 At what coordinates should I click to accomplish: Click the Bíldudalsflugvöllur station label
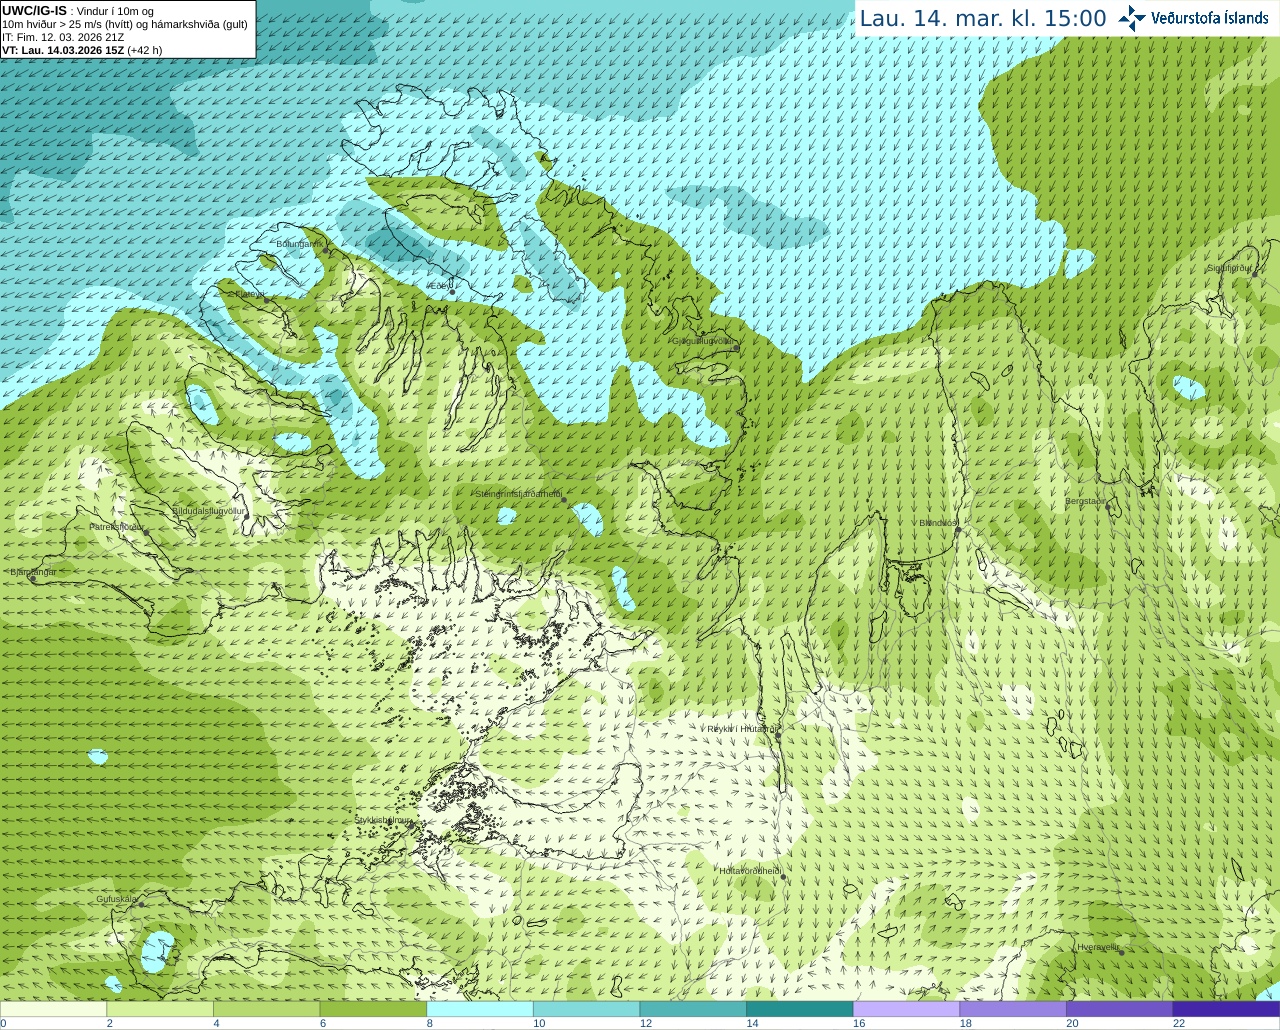(208, 510)
